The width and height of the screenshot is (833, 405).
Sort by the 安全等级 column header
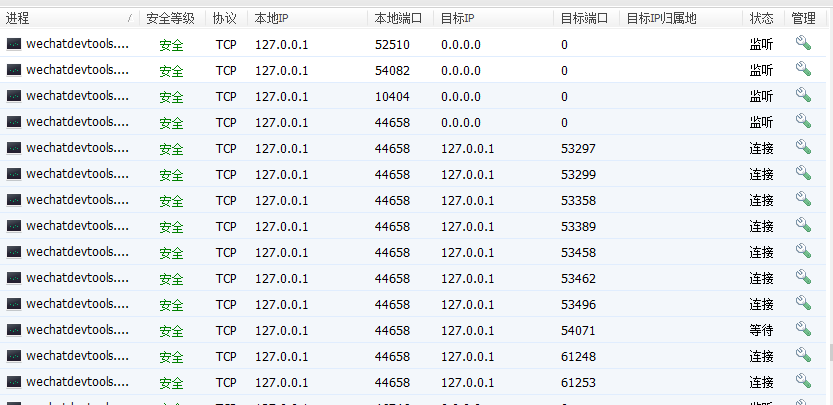point(172,19)
